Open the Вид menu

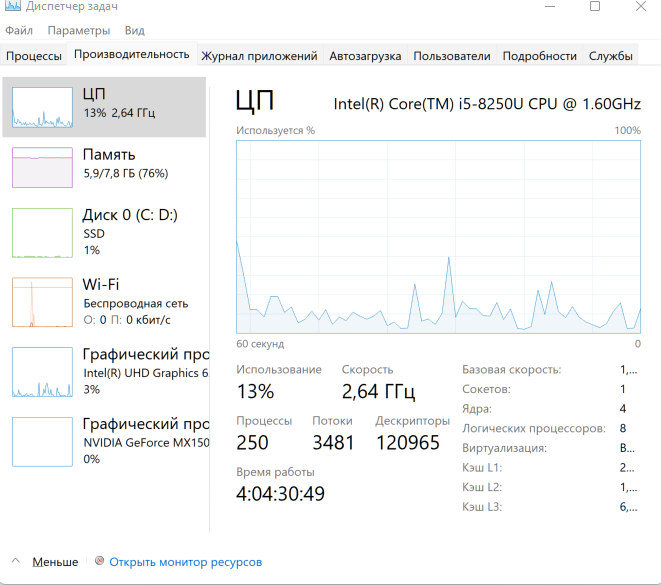[x=135, y=30]
